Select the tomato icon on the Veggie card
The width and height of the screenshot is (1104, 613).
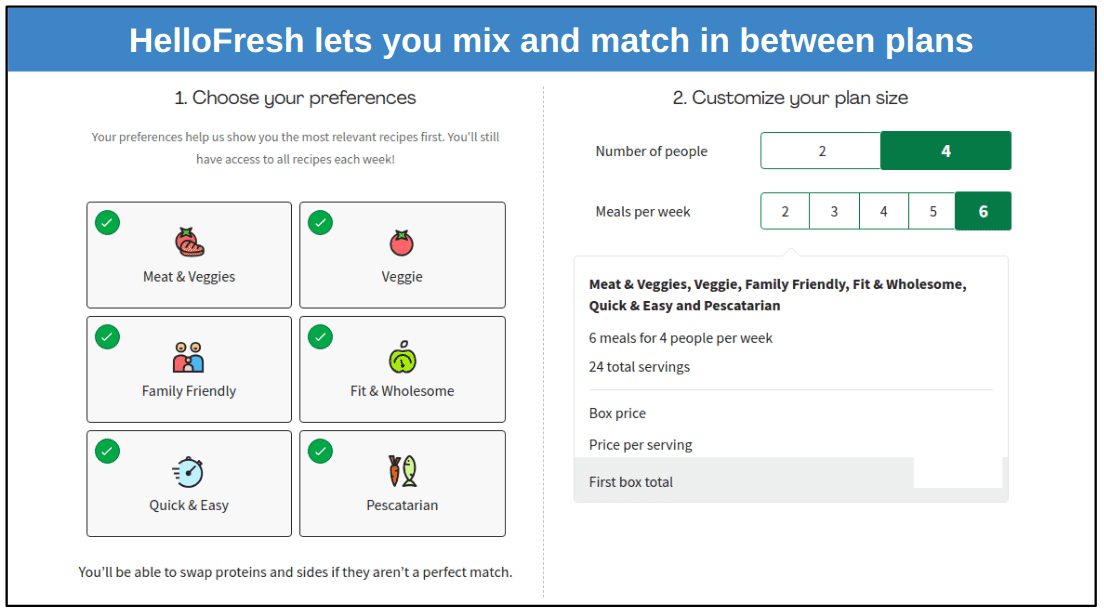(x=402, y=243)
